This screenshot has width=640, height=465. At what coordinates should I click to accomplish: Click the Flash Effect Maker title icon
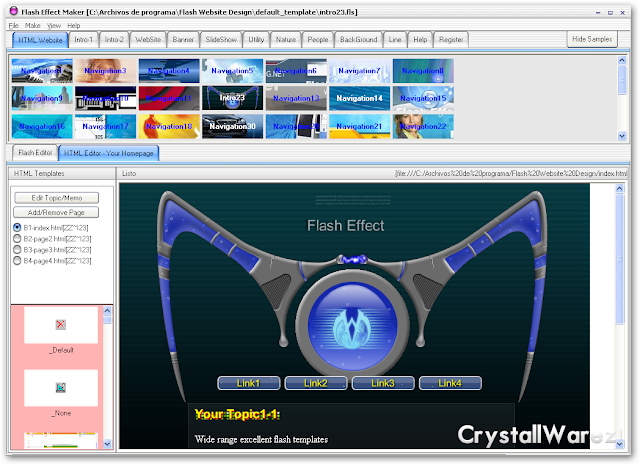point(13,11)
